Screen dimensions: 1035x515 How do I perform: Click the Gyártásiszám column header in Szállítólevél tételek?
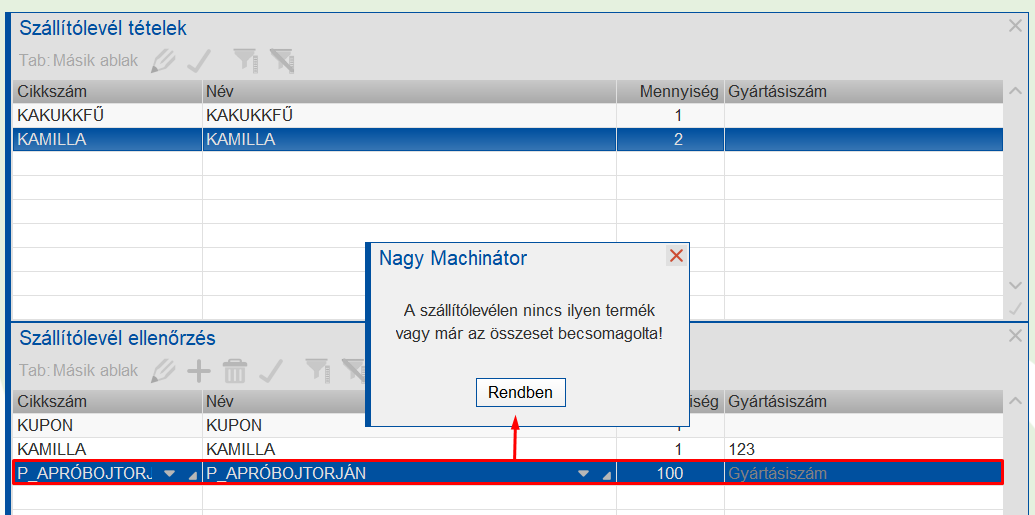pyautogui.click(x=864, y=91)
